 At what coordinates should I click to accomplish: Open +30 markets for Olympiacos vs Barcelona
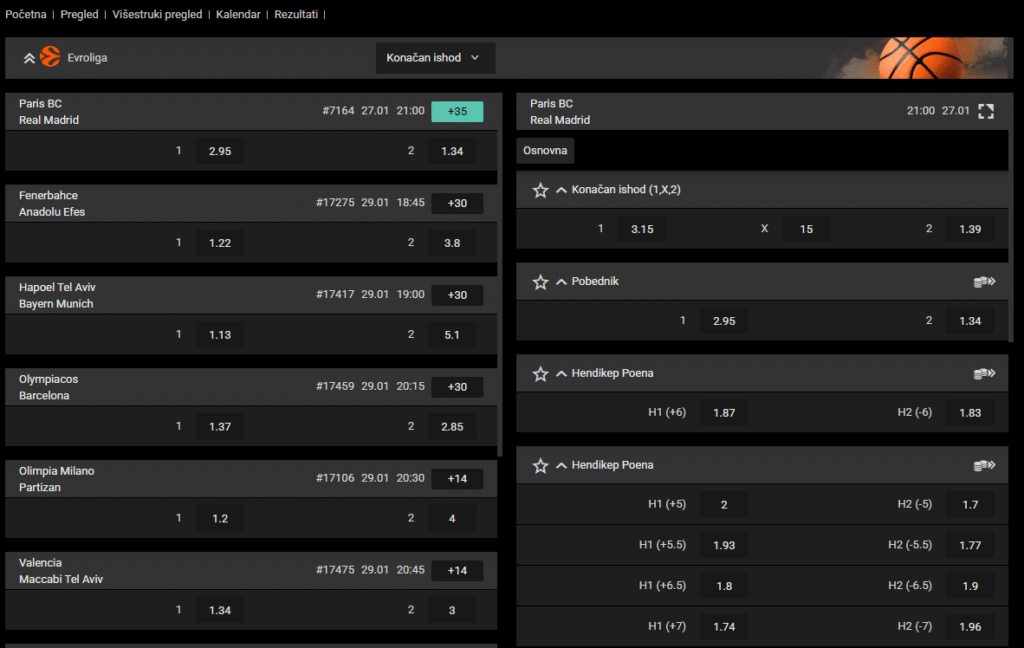point(457,387)
